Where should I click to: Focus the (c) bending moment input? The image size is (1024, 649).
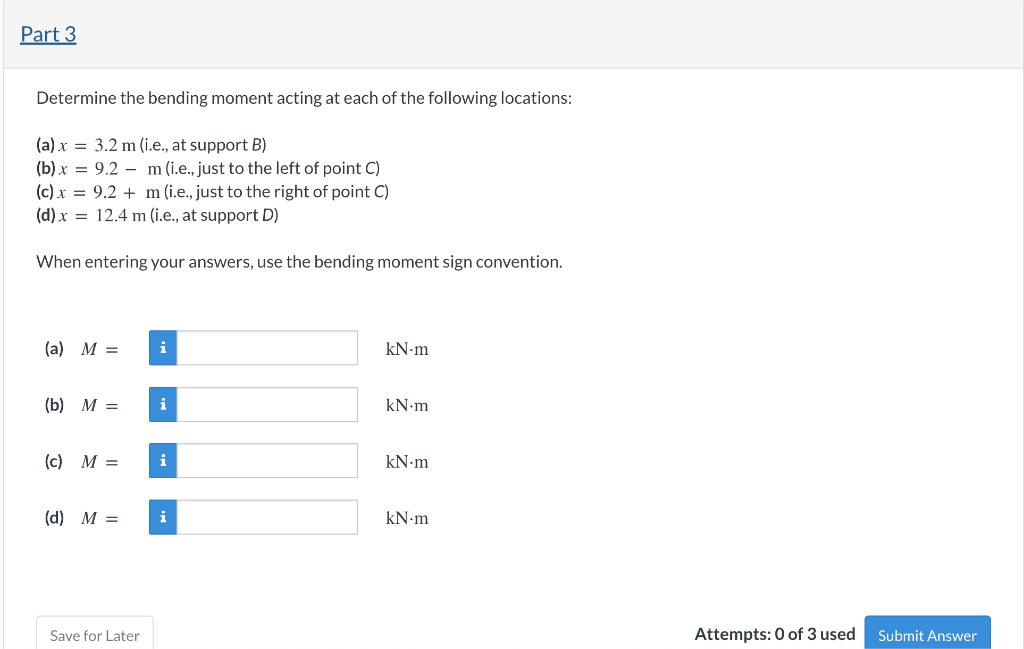point(267,460)
